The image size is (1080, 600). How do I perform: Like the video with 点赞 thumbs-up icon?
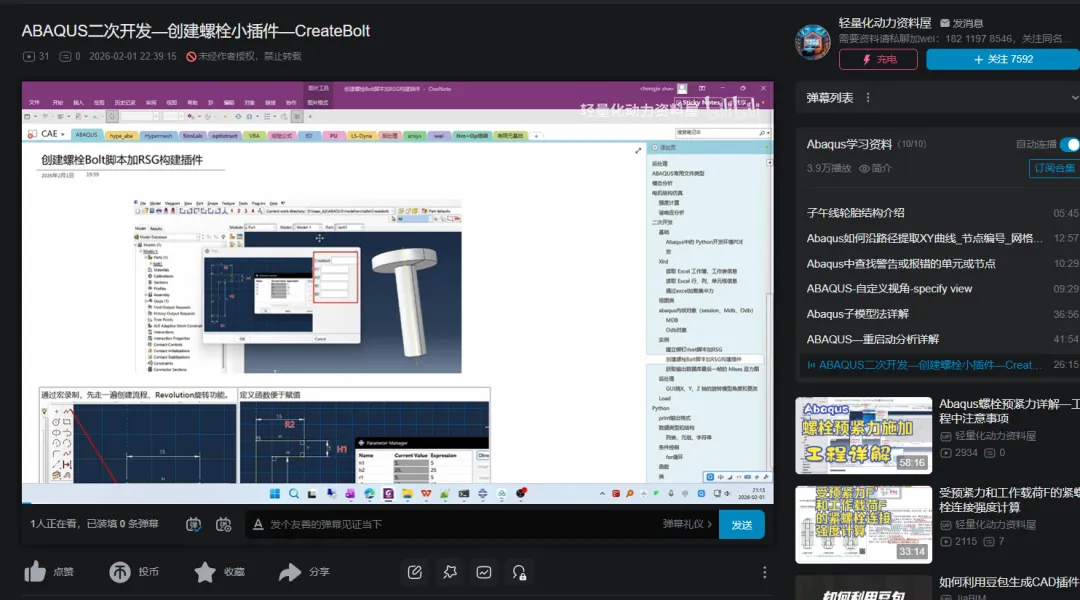[35, 572]
